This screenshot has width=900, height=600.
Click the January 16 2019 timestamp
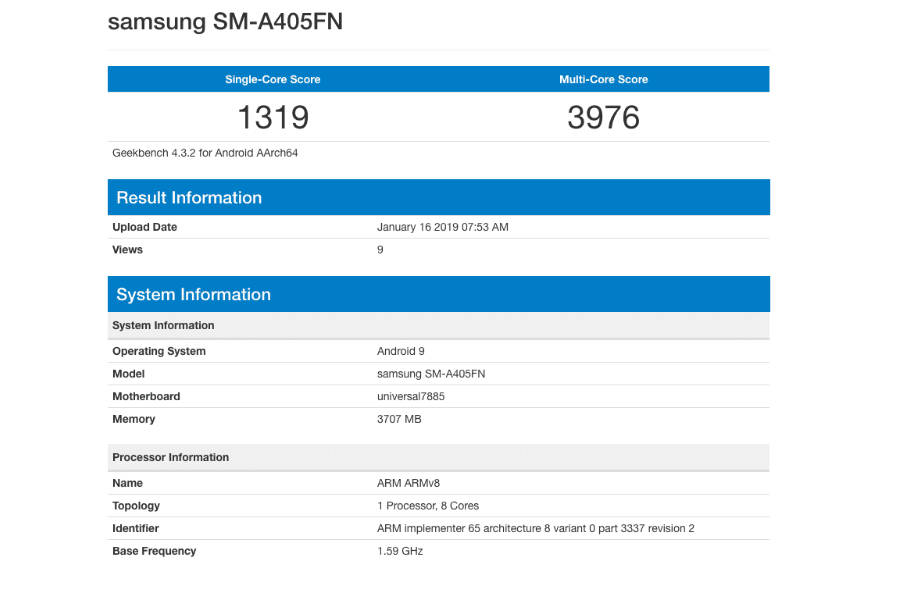pos(444,227)
